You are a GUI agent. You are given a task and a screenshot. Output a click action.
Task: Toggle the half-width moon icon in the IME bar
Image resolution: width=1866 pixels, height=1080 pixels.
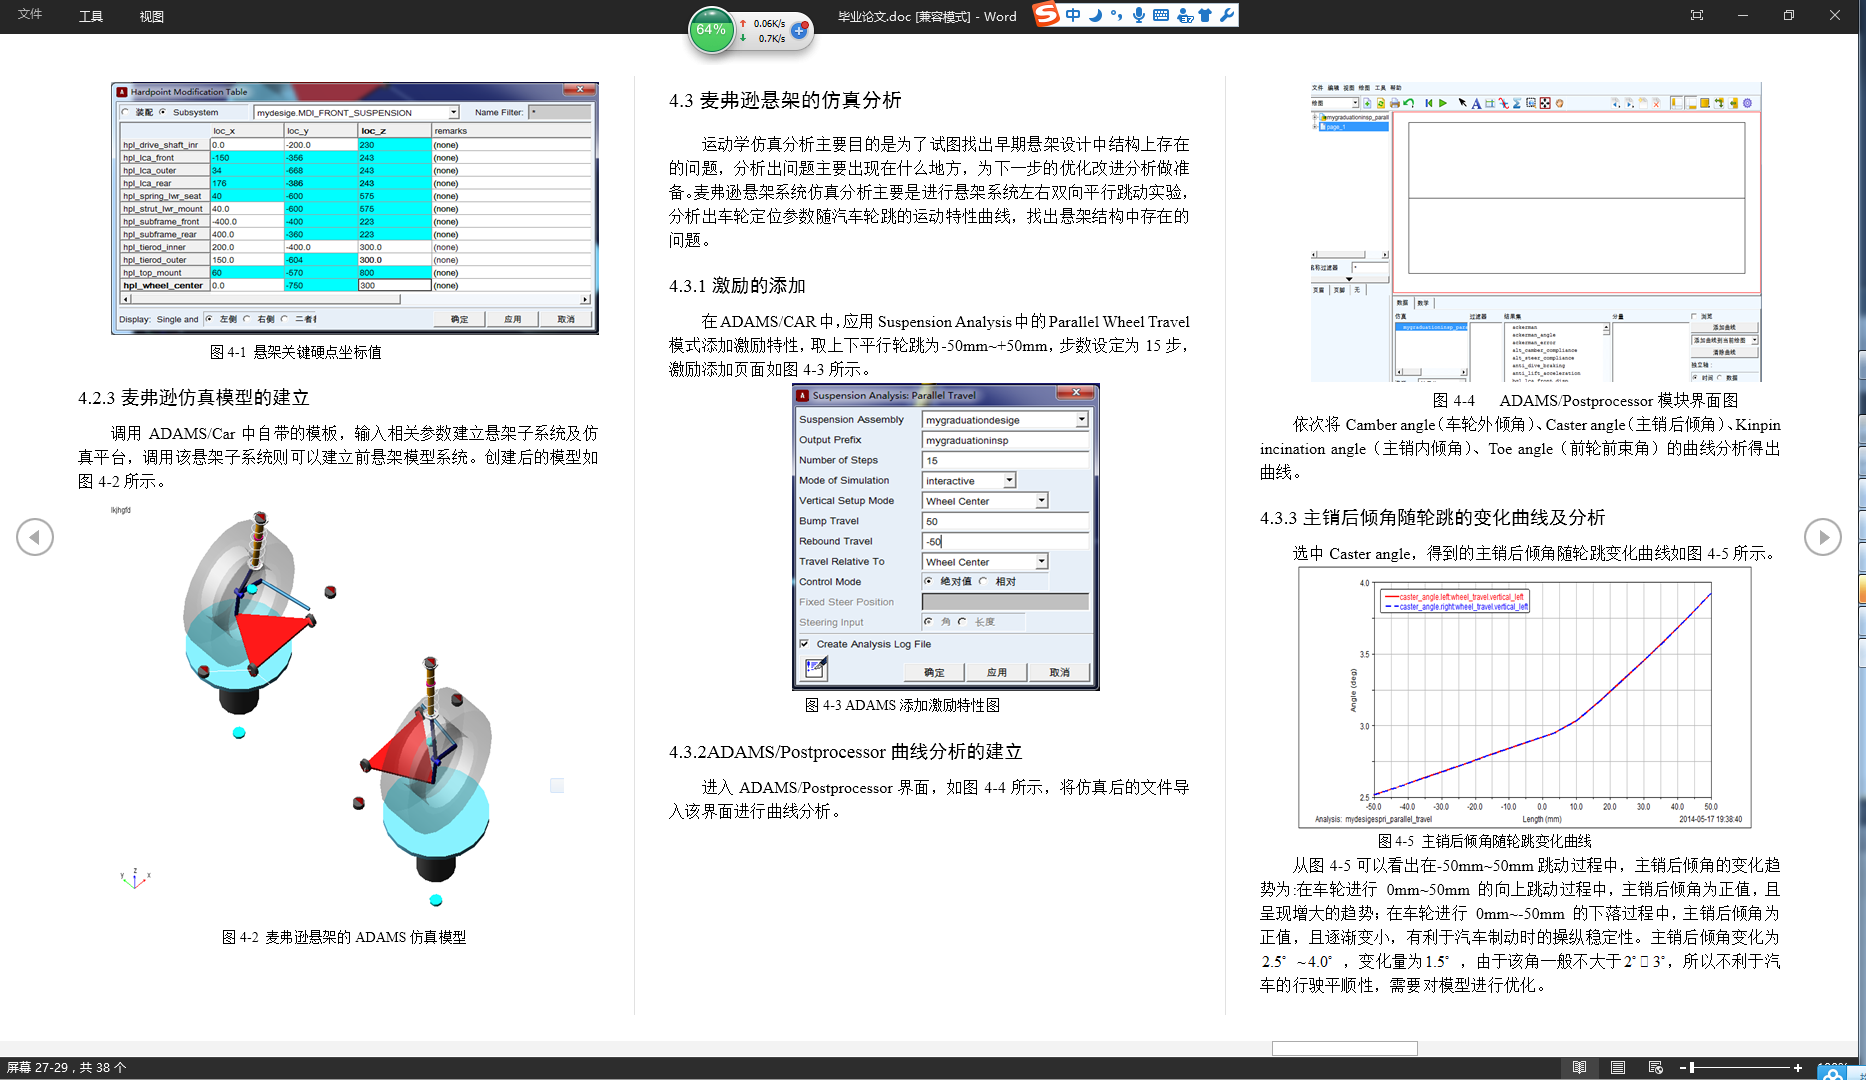coord(1096,15)
